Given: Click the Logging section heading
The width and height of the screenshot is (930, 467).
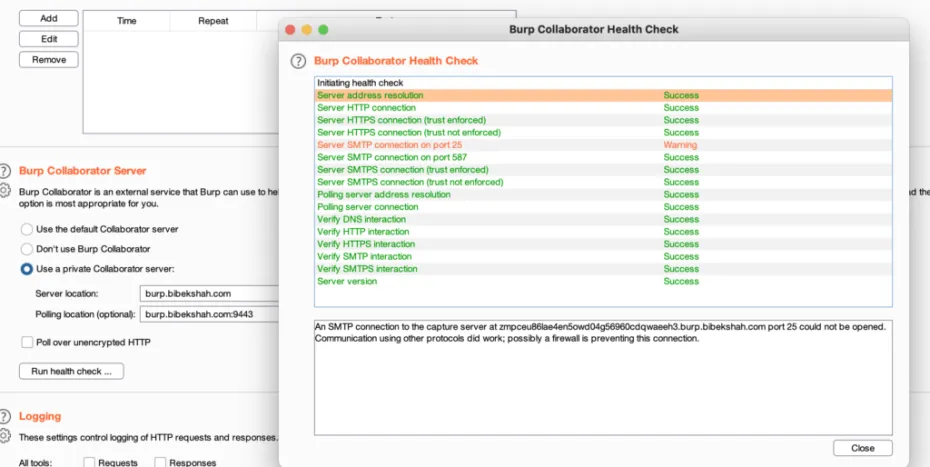Looking at the screenshot, I should tap(40, 417).
